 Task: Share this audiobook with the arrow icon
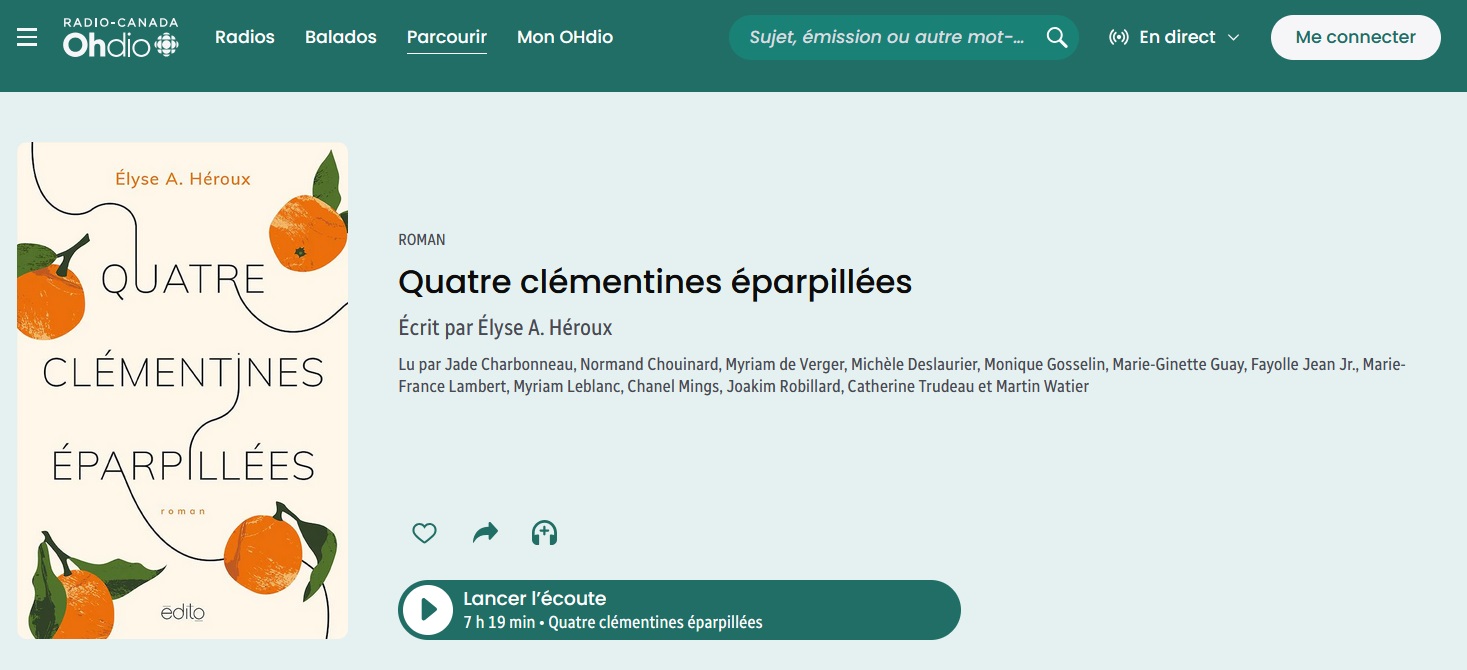coord(485,533)
